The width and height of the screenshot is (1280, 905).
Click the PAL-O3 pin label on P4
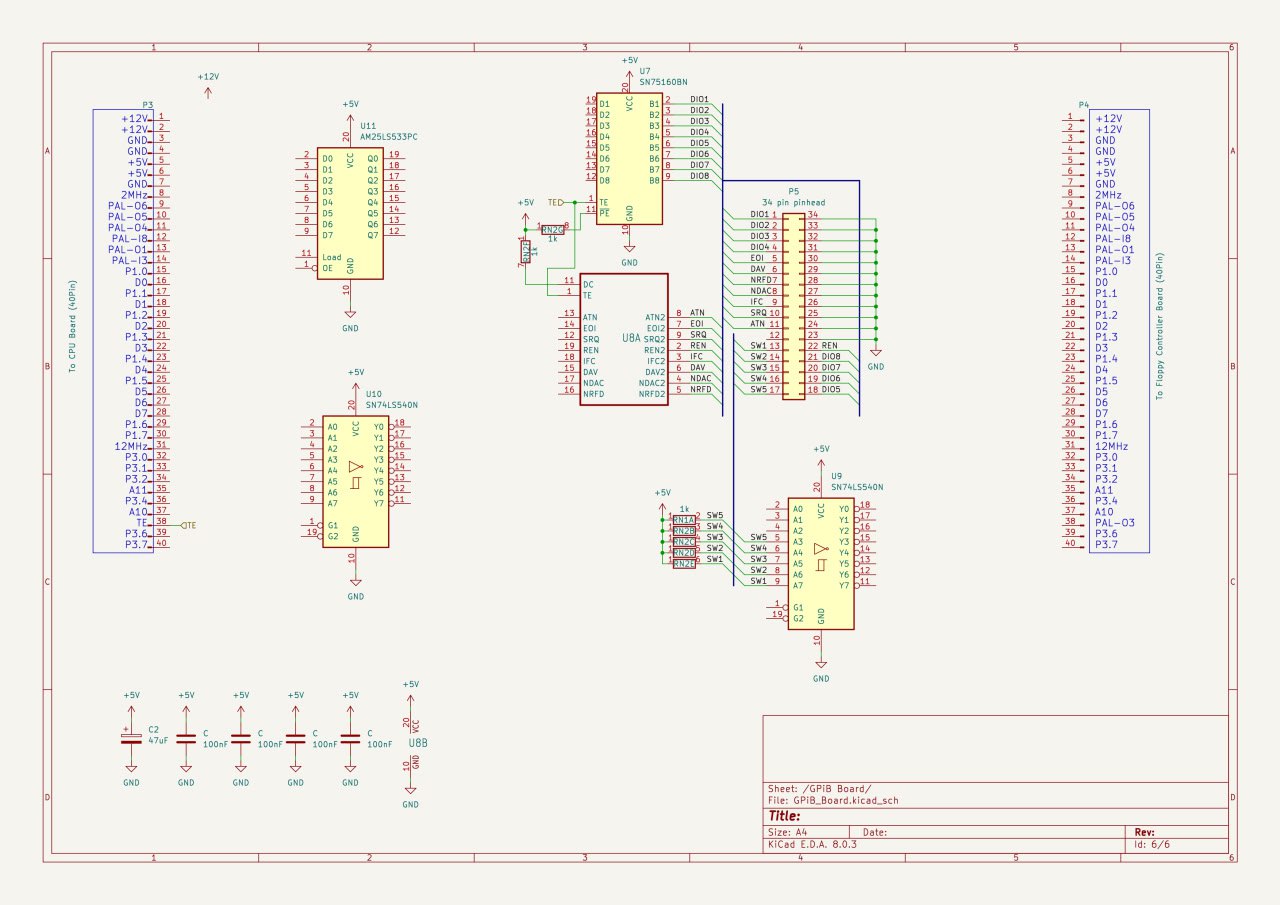(1112, 522)
